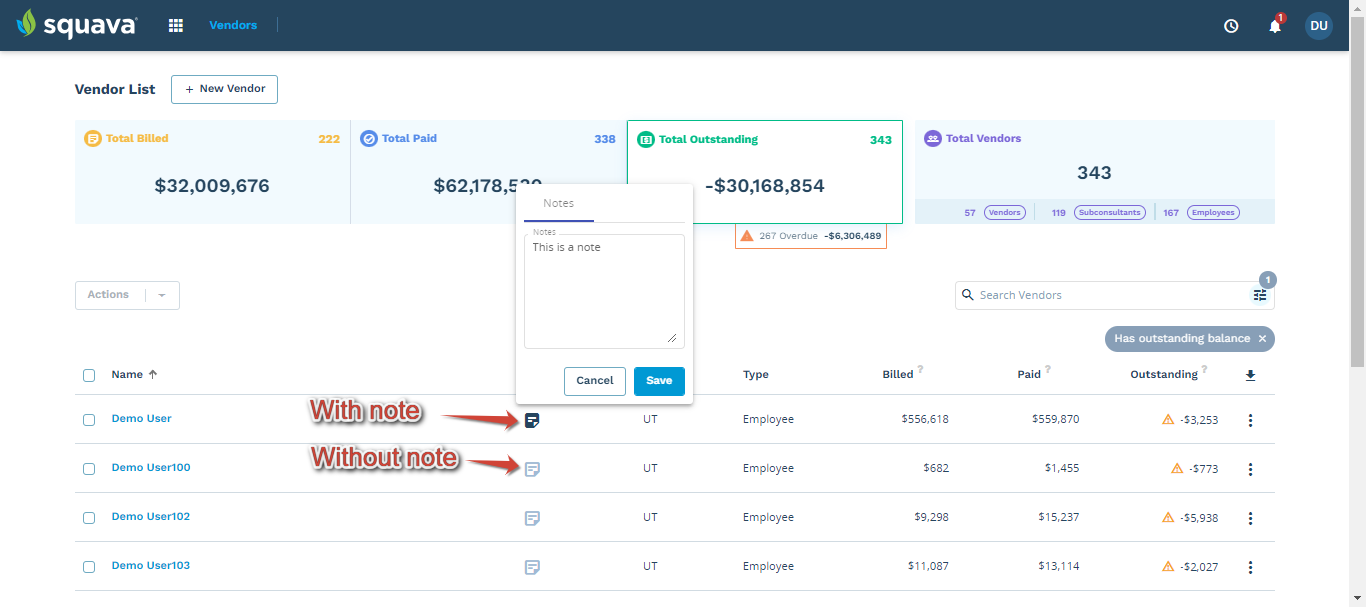Click the filter settings icon in search bar
This screenshot has height=607, width=1366.
point(1260,295)
